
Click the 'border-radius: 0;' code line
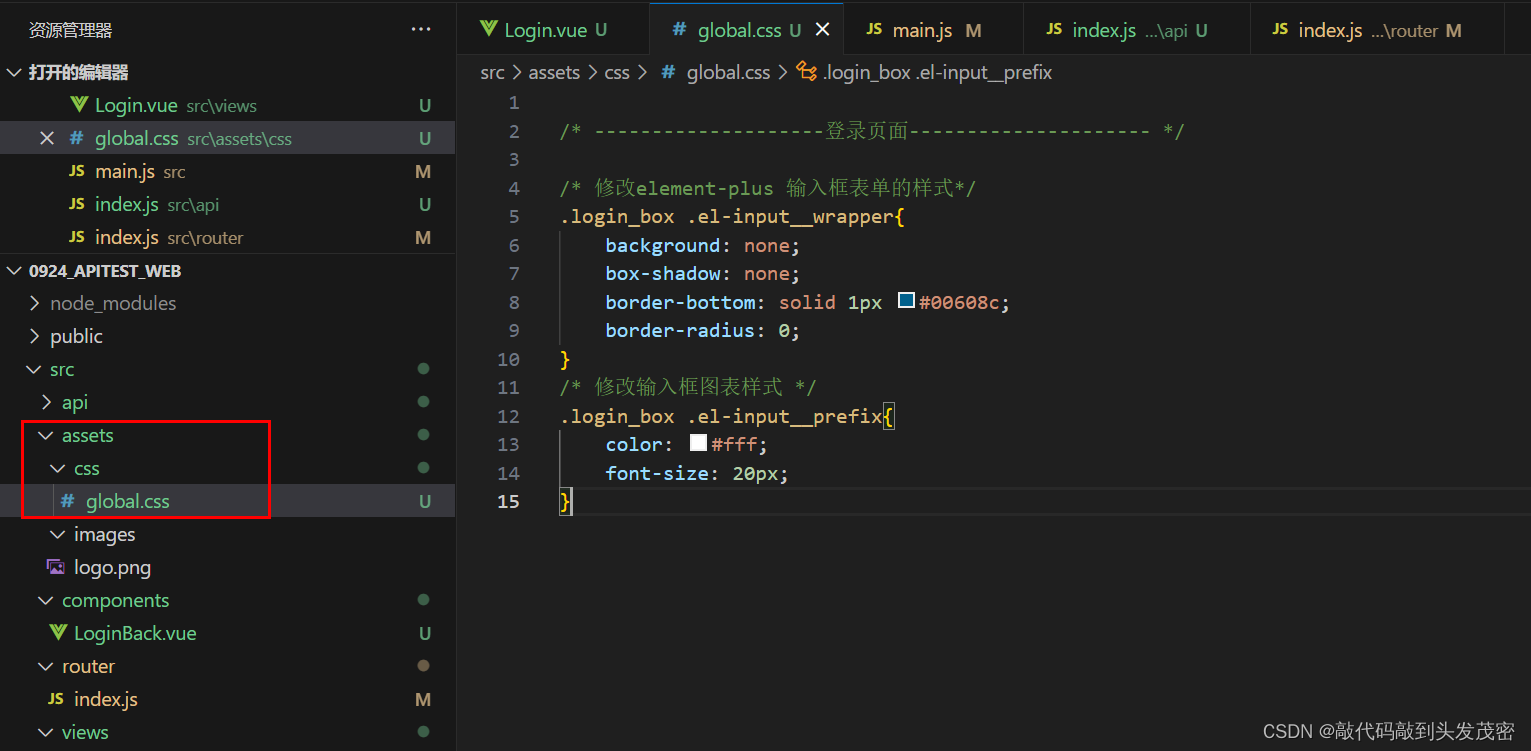click(x=703, y=330)
